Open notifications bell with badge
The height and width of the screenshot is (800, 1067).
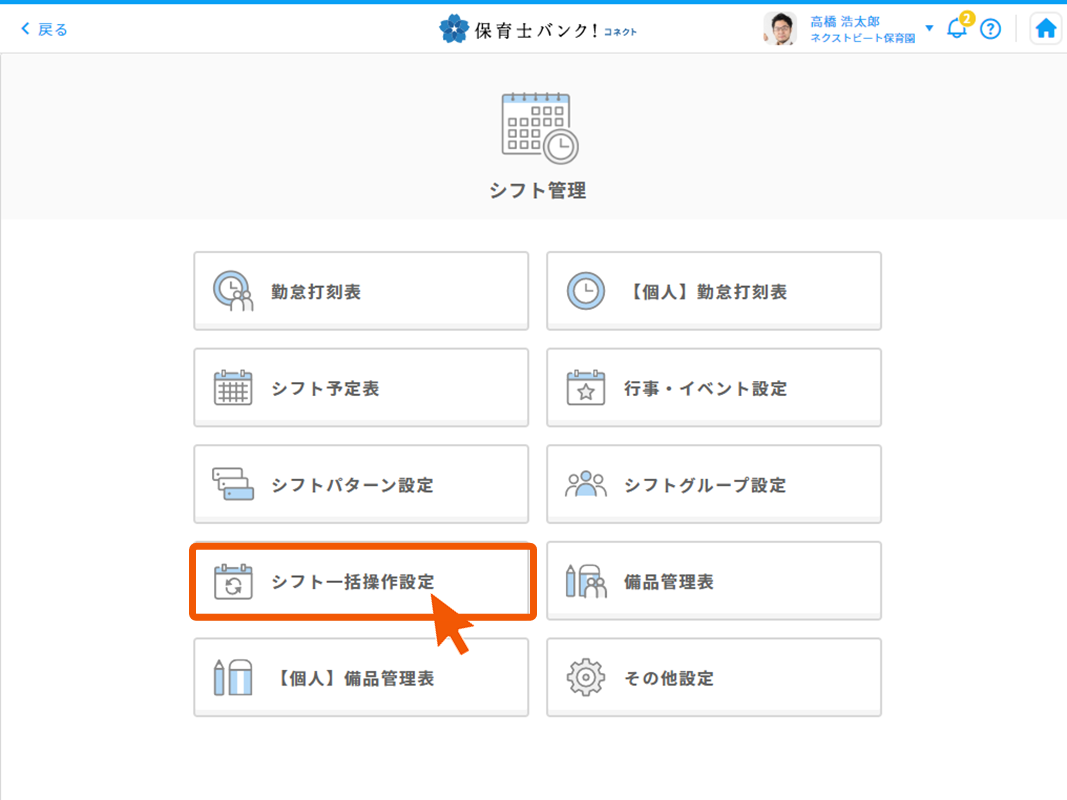click(x=957, y=28)
